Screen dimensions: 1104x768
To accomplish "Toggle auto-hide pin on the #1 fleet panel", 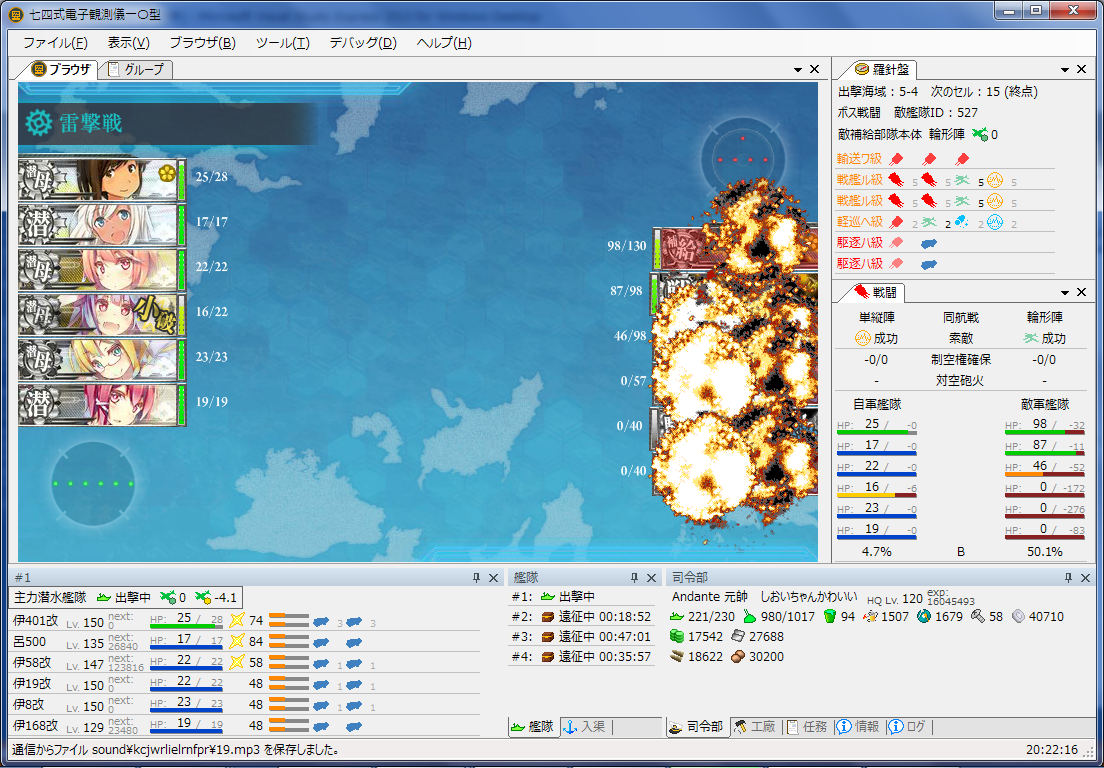I will pyautogui.click(x=477, y=577).
